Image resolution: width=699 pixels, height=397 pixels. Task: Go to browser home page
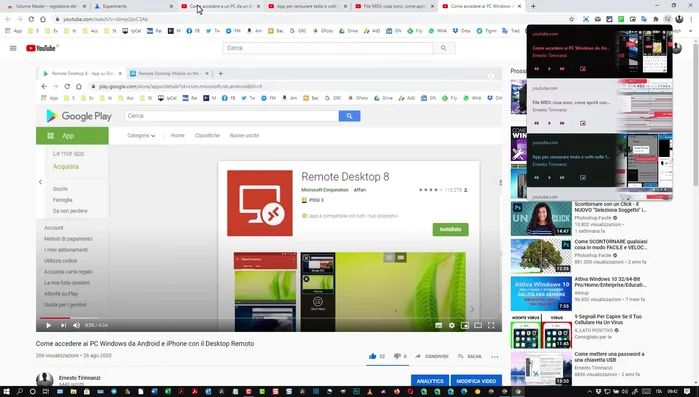(43, 19)
